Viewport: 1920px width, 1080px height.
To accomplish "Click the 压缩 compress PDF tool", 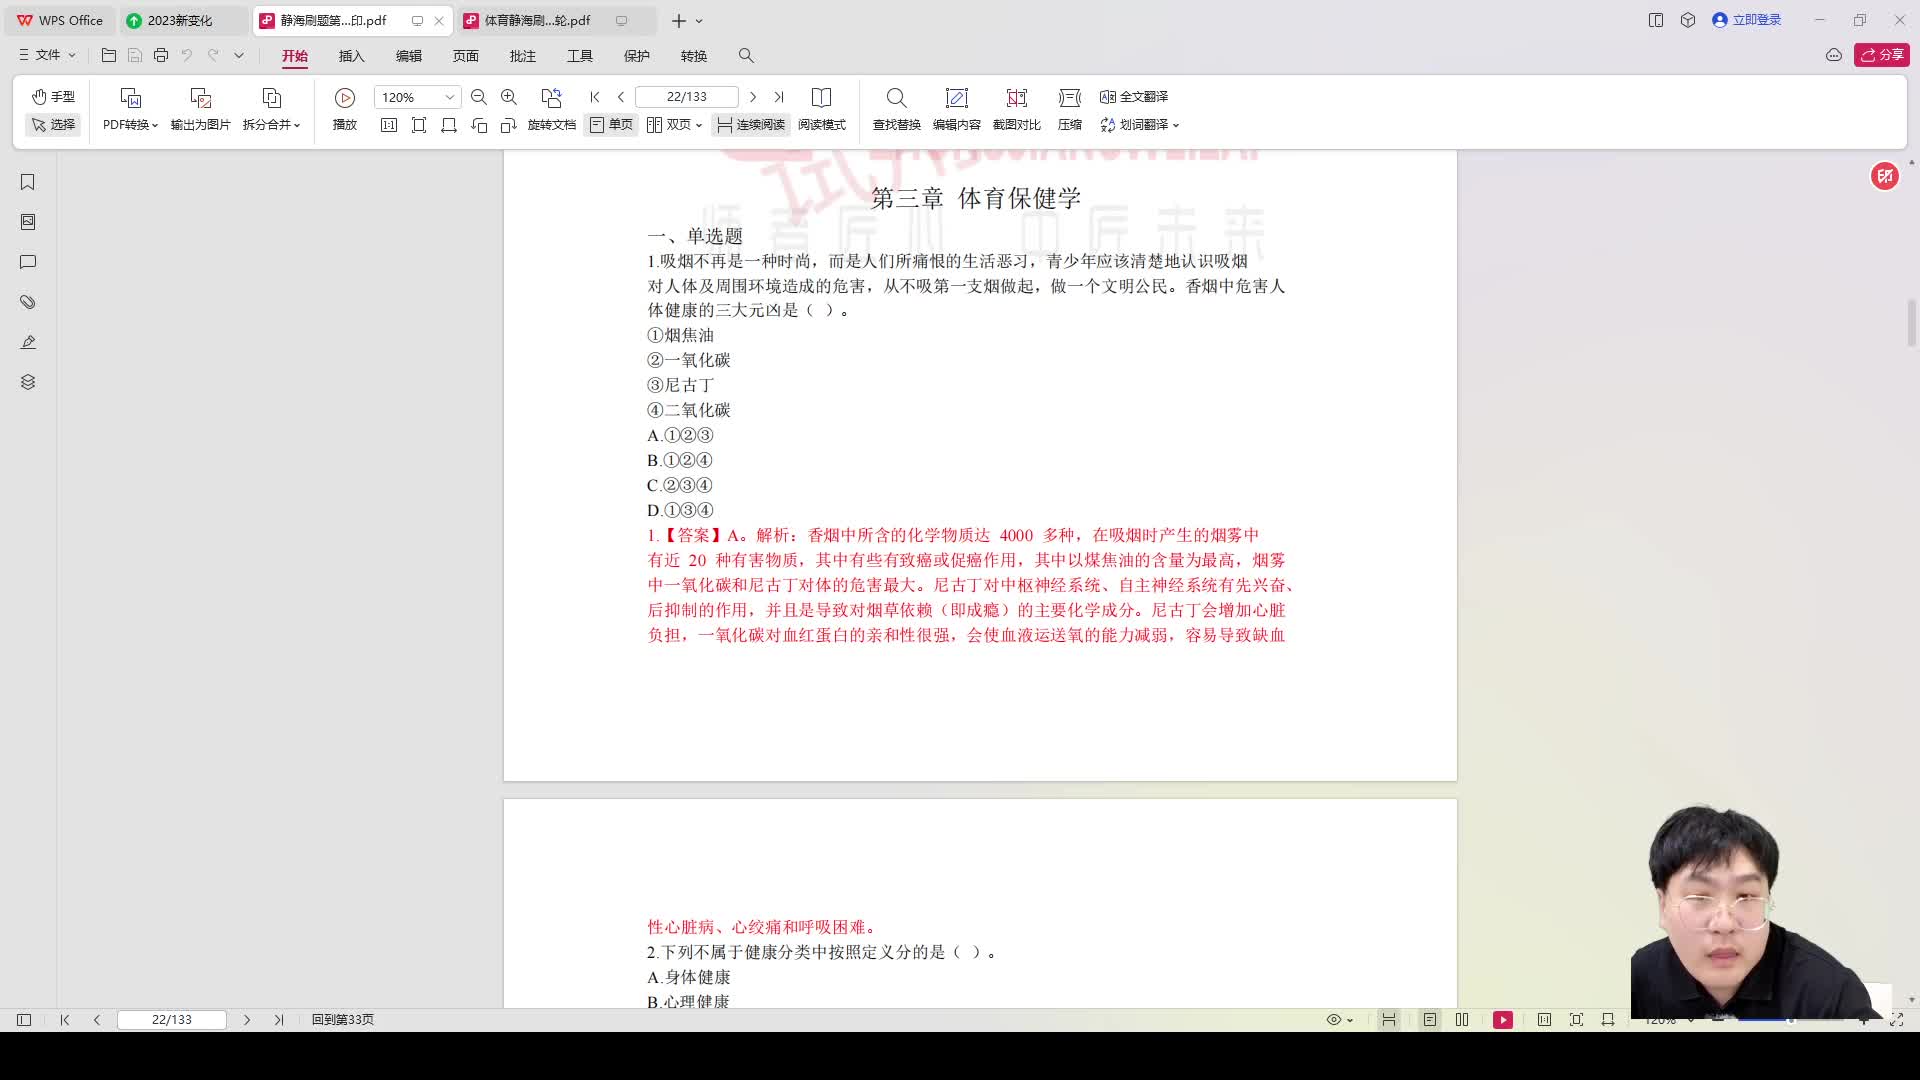I will click(1069, 108).
